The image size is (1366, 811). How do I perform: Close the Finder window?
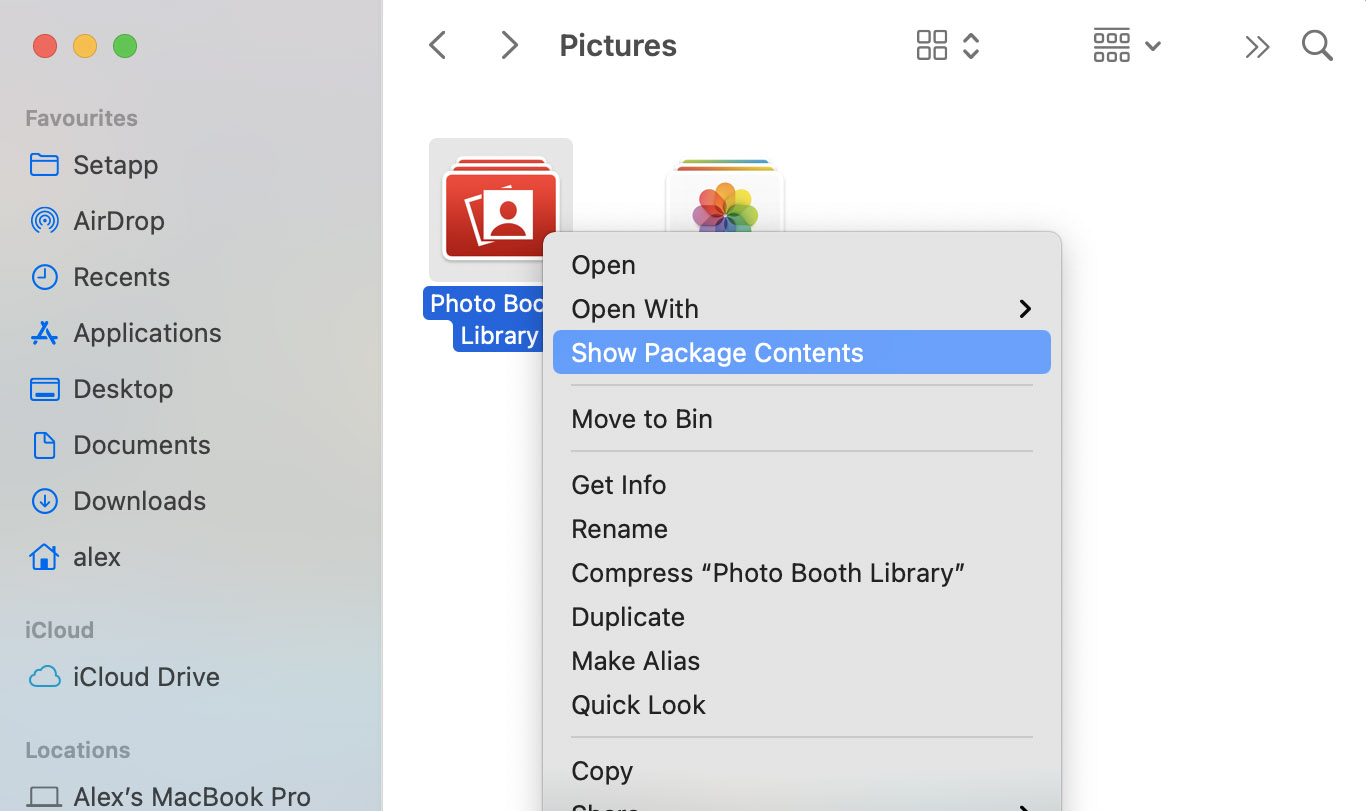[x=45, y=46]
